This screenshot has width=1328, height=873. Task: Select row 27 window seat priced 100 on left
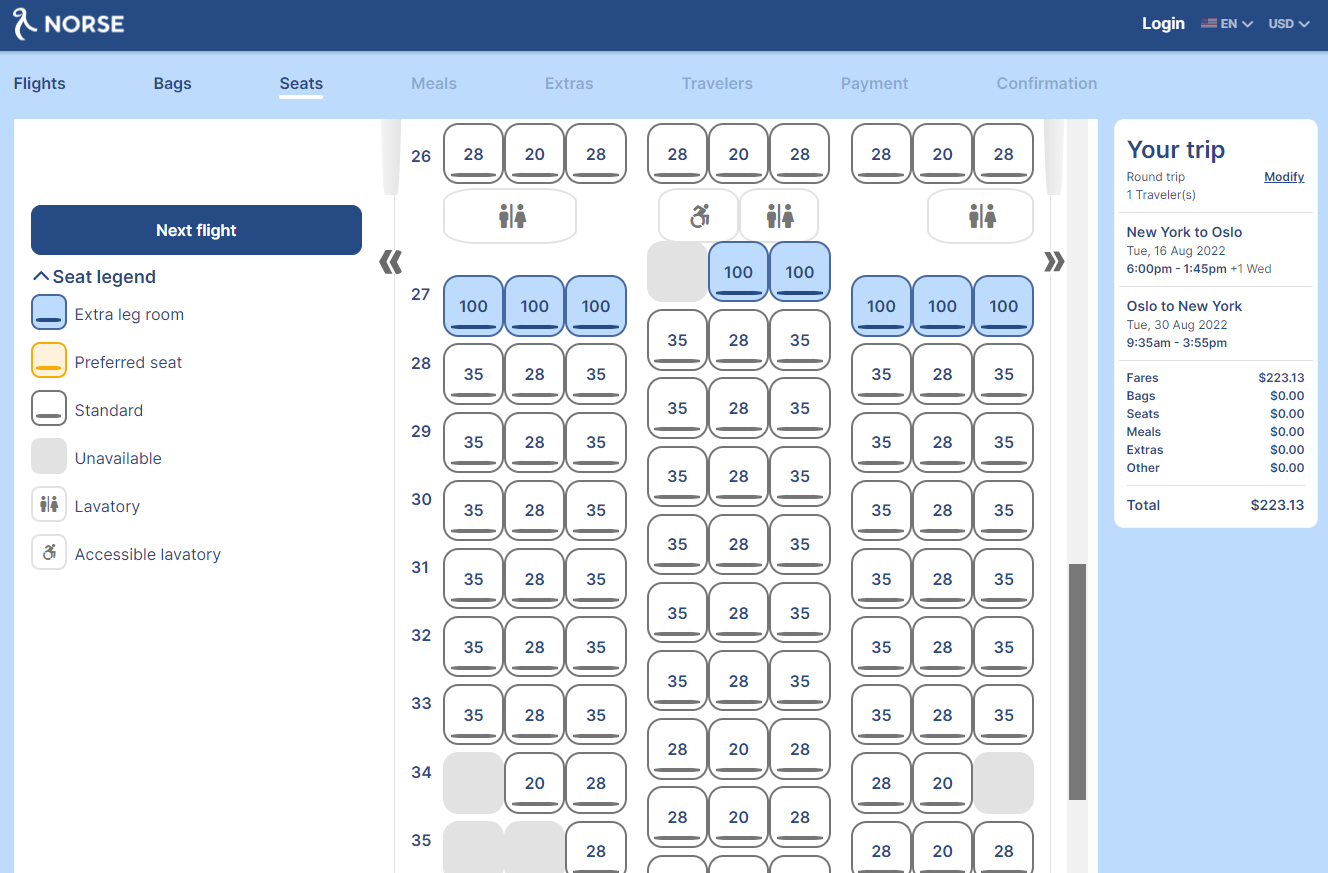[474, 306]
